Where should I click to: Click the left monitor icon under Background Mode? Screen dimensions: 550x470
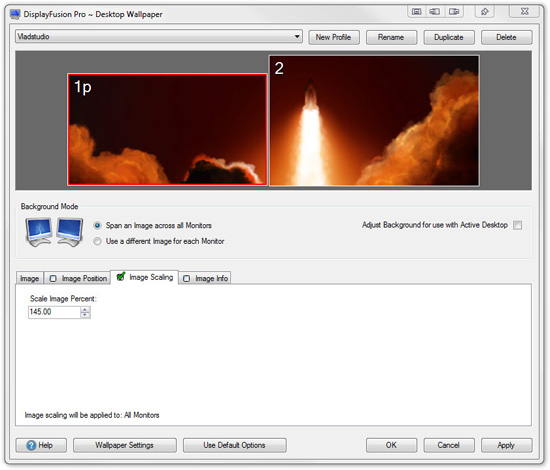[x=39, y=232]
